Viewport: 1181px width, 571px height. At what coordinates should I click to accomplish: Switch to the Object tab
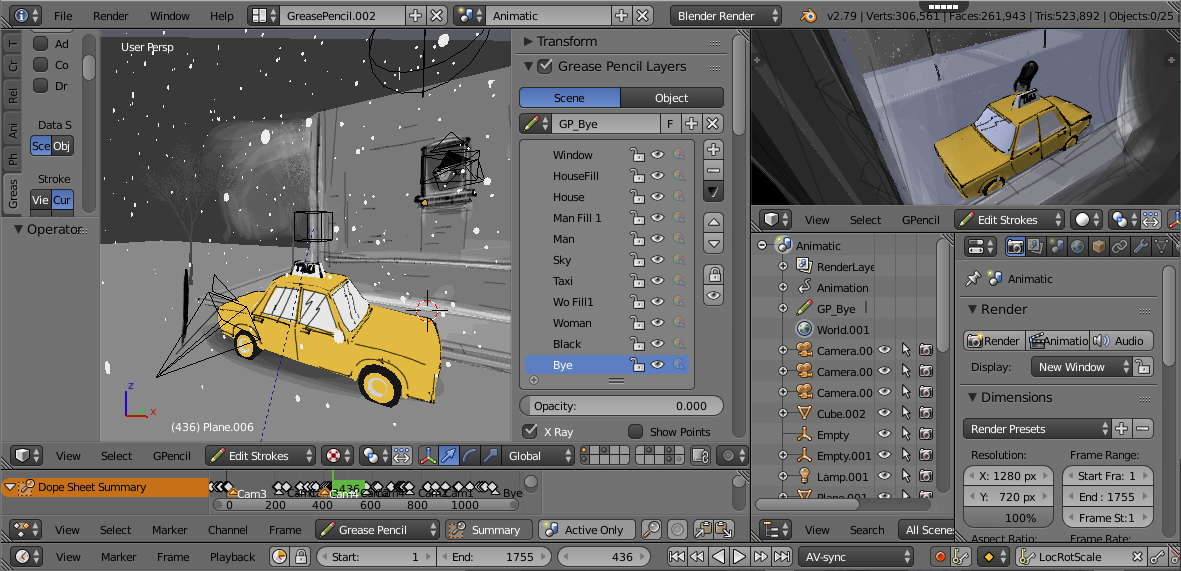[672, 98]
